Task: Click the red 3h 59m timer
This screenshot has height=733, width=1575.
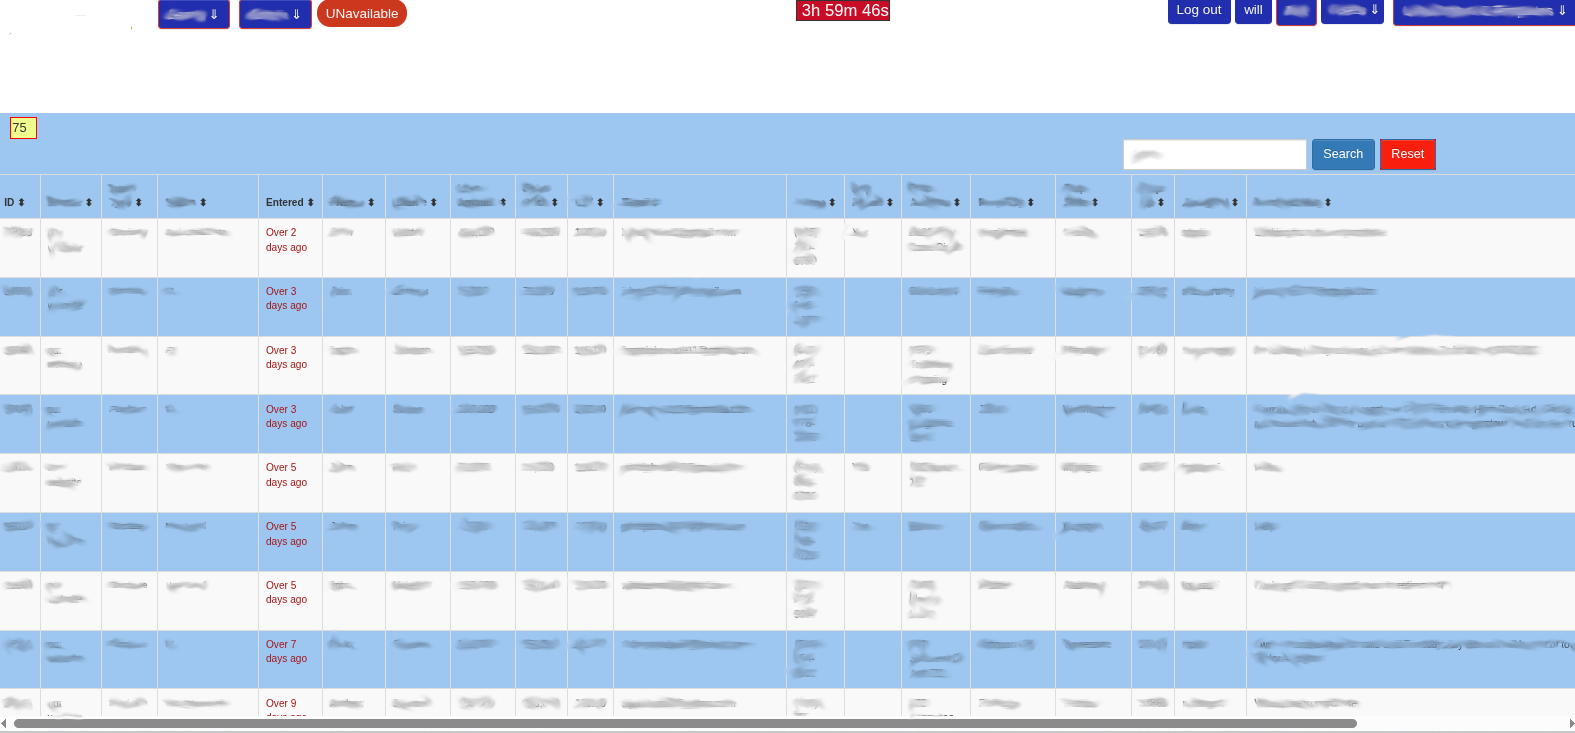Action: (843, 10)
